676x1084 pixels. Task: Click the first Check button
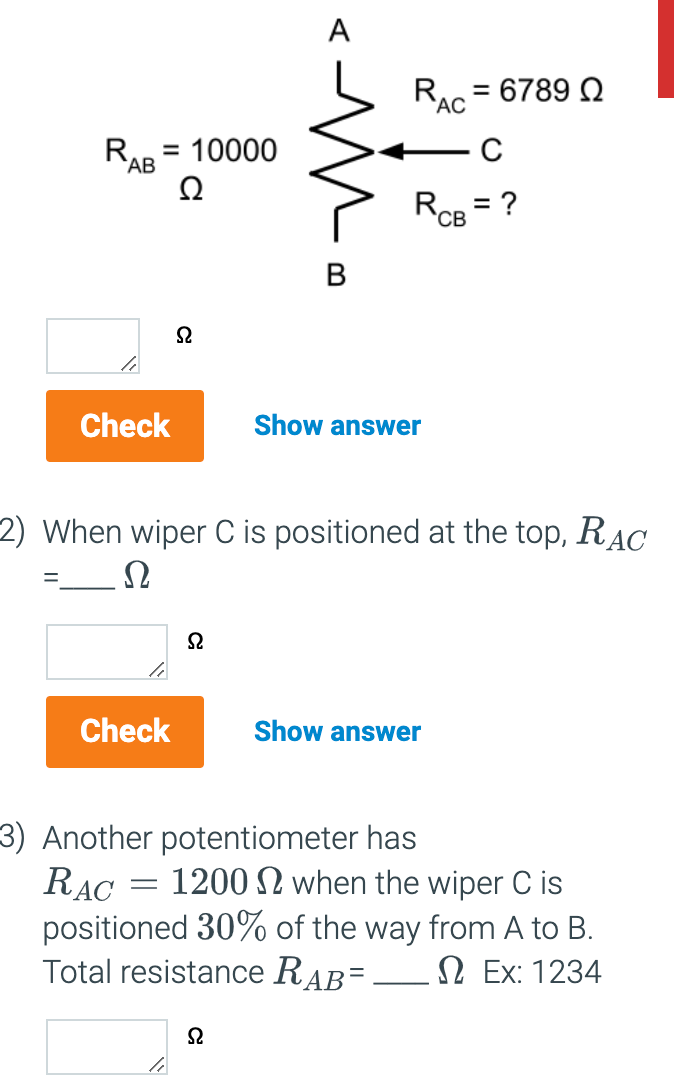[124, 426]
